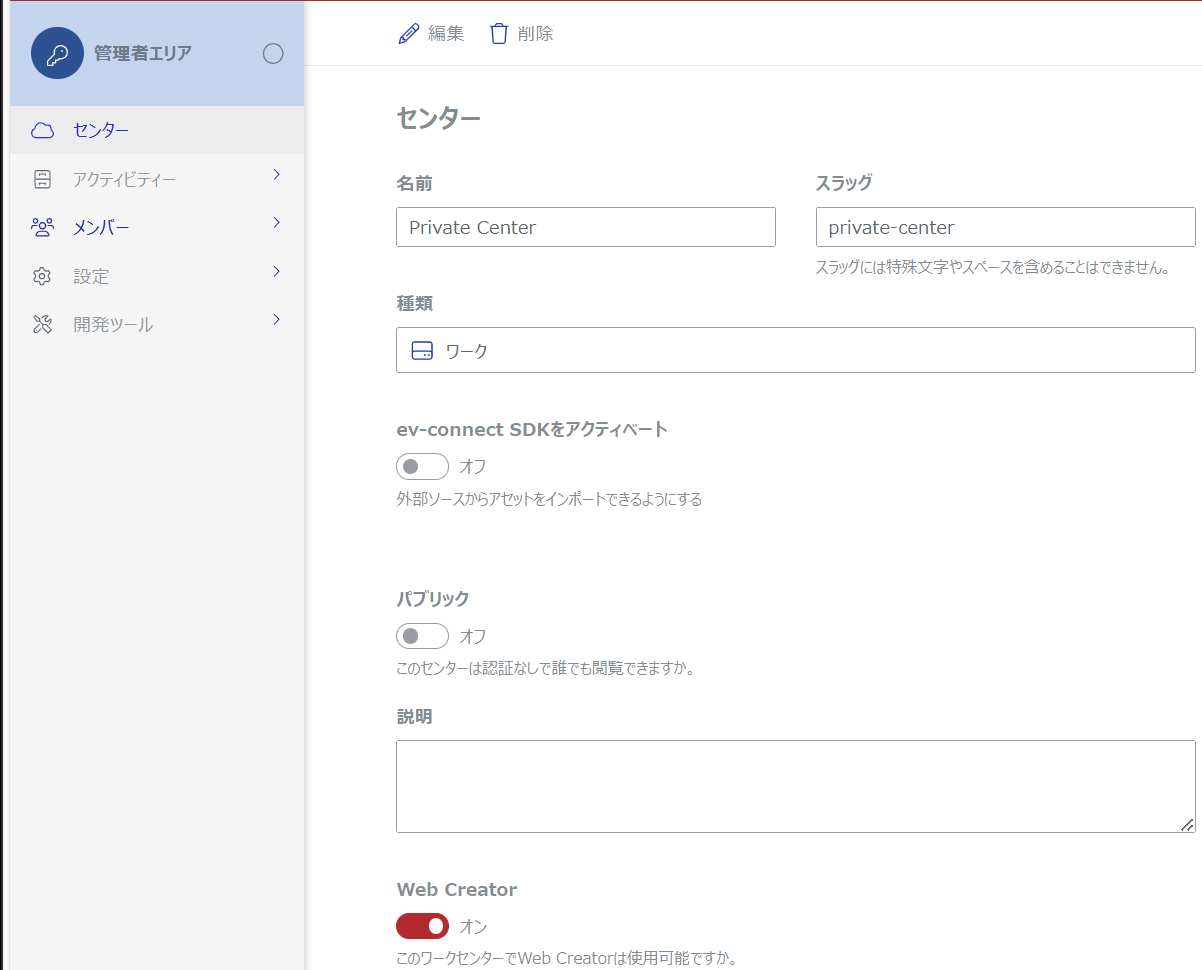Image resolution: width=1202 pixels, height=970 pixels.
Task: Expand the メンバー submenu chevron
Action: pos(277,223)
